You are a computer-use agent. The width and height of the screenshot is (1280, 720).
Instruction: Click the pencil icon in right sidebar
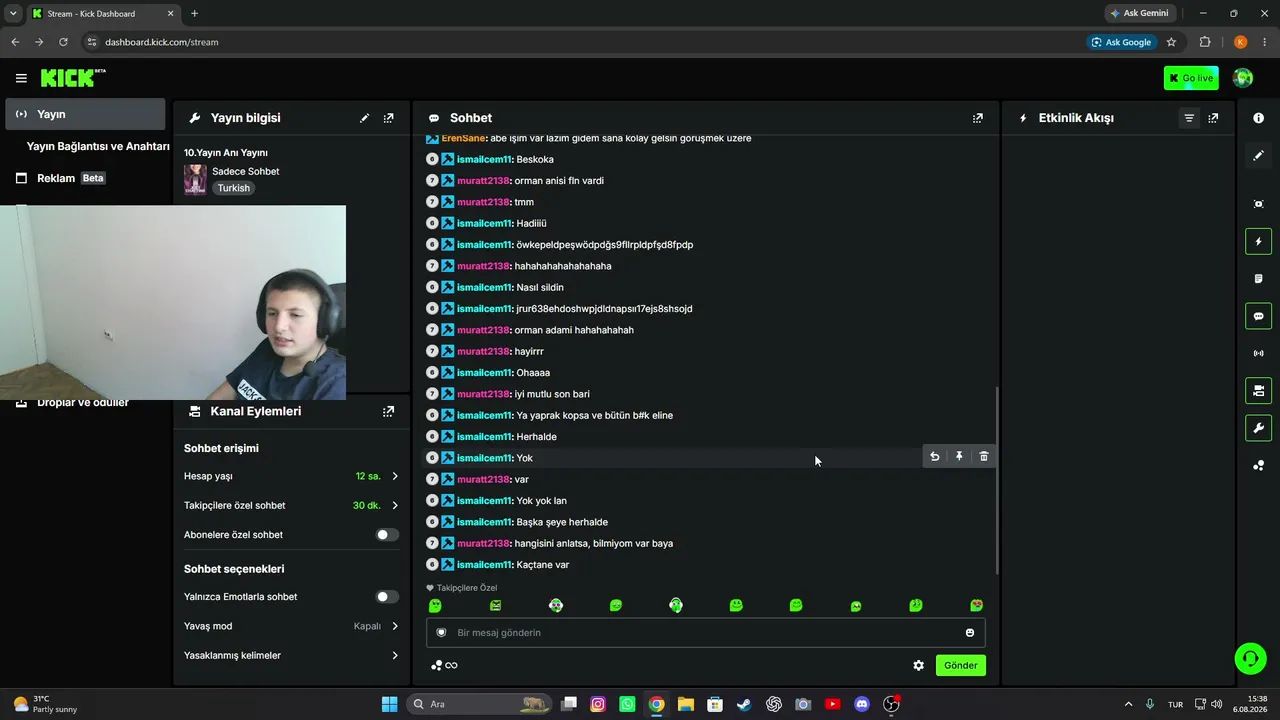[1258, 155]
